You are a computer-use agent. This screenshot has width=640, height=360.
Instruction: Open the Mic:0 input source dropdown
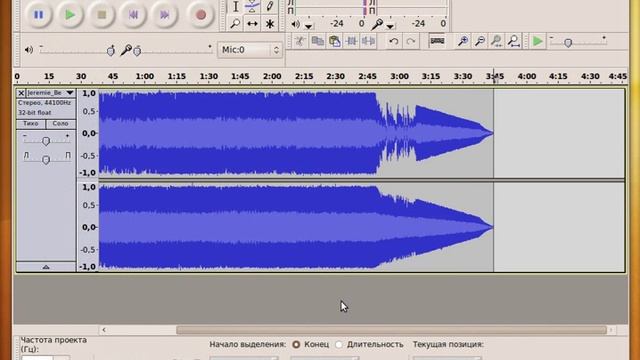click(x=249, y=50)
